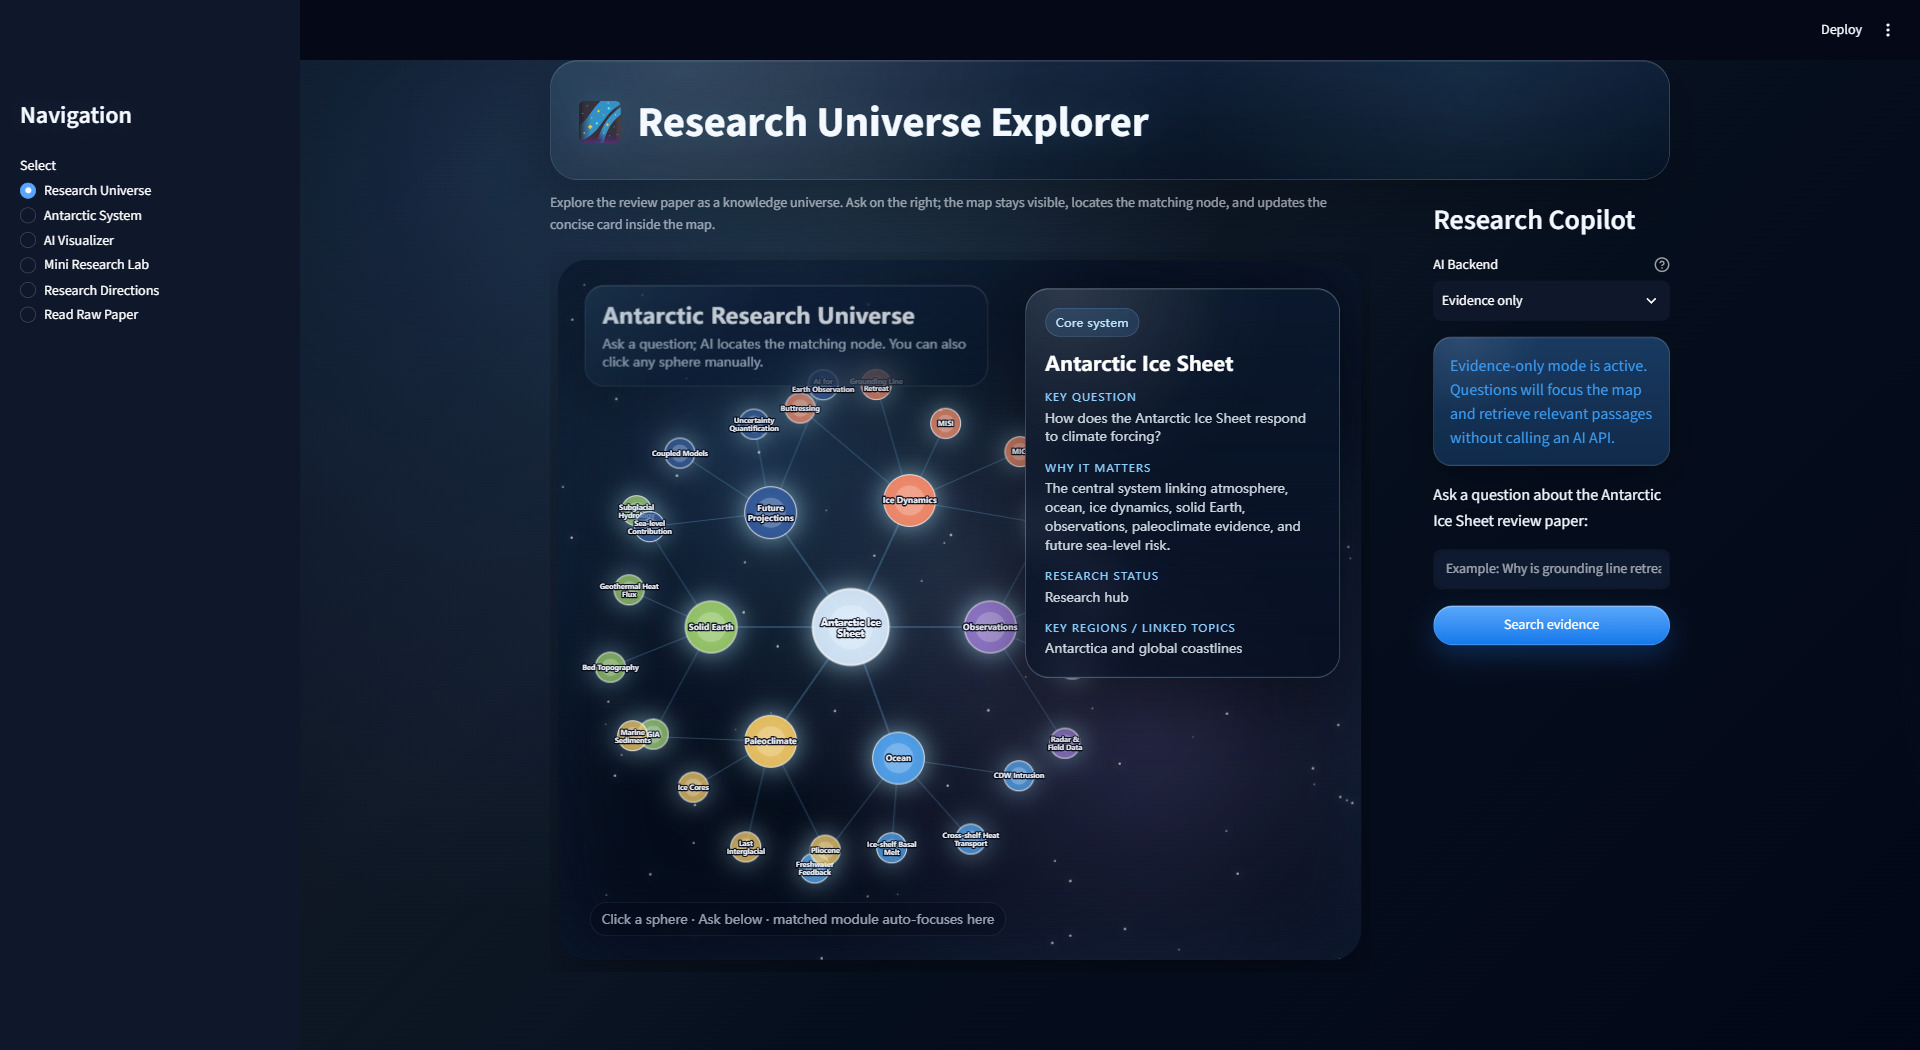Click the Antarctic Ice Sheet central sphere
Screen dimensions: 1920x1050
click(850, 627)
